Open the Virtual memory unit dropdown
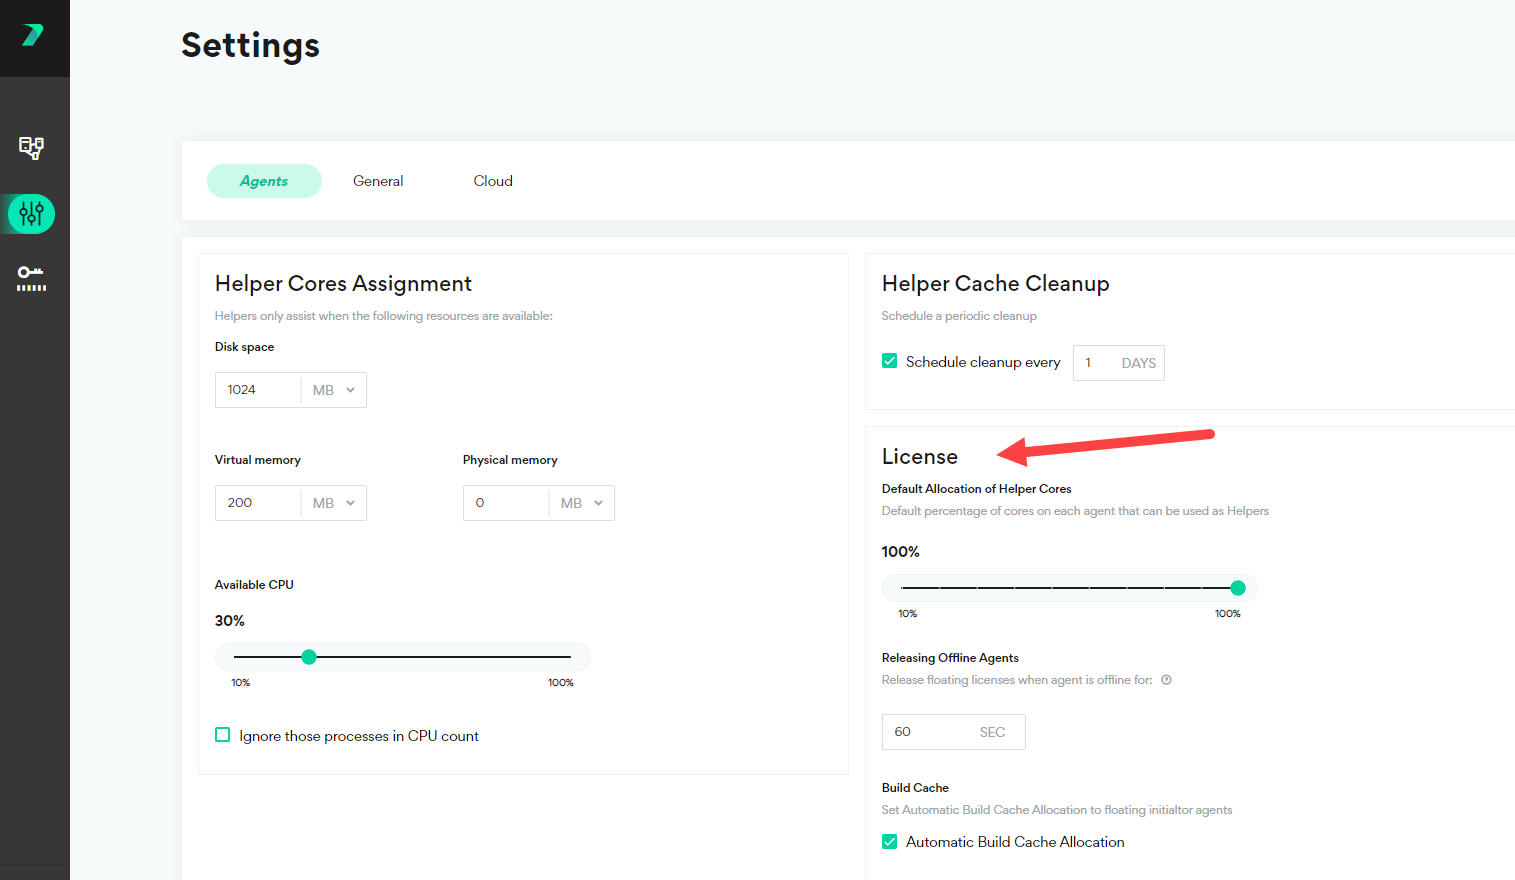The height and width of the screenshot is (880, 1515). (334, 503)
